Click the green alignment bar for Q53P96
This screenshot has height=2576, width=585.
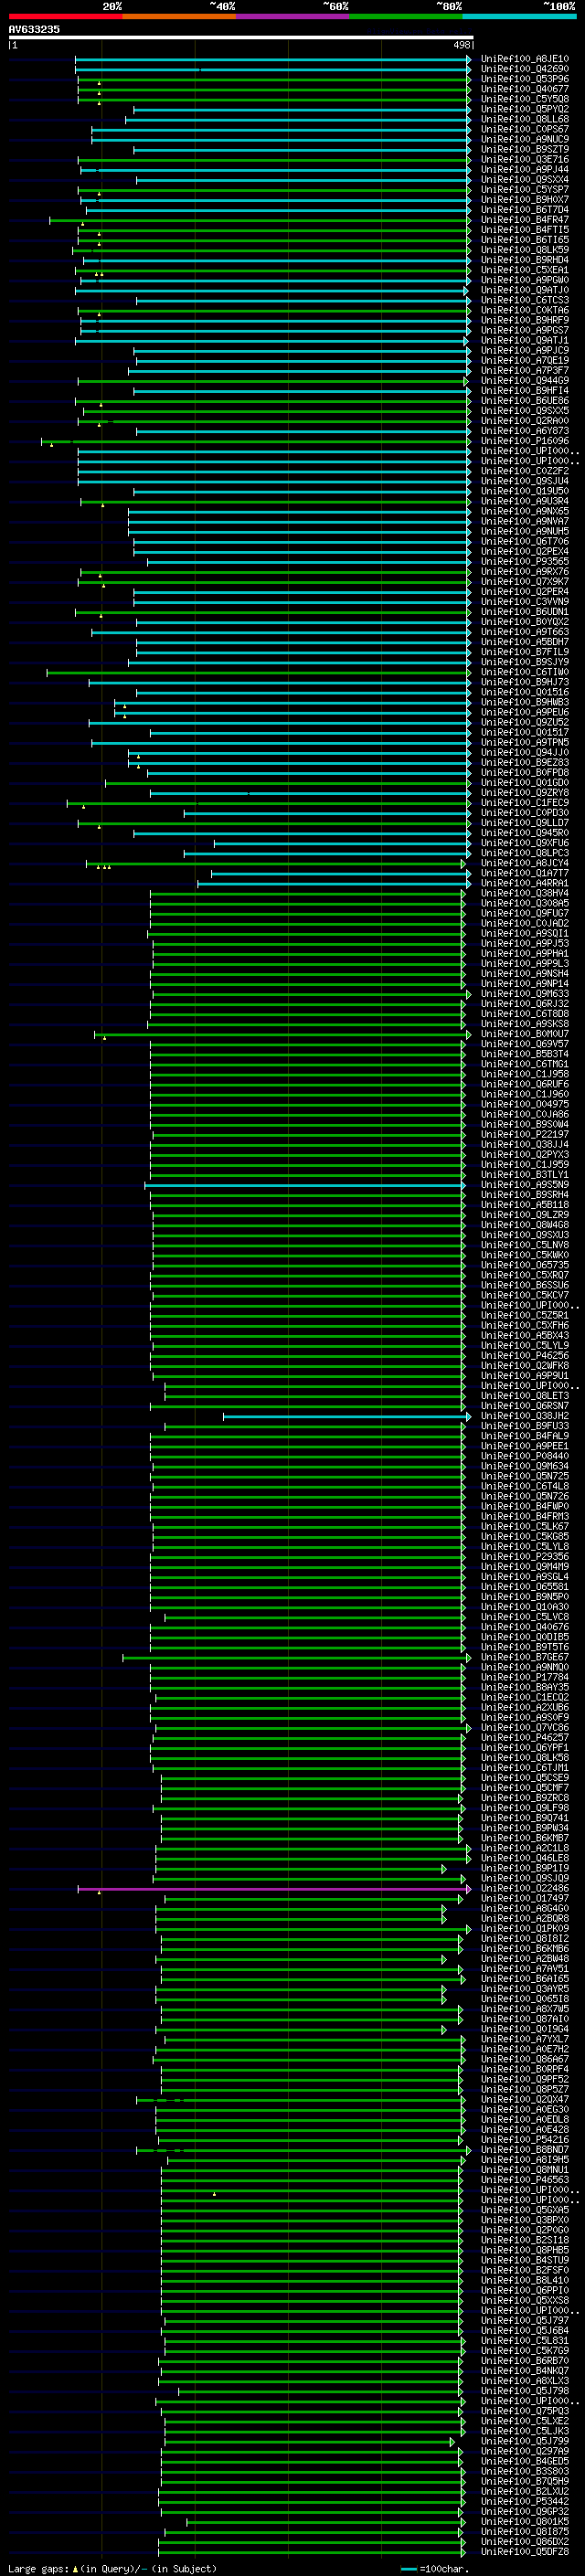[273, 79]
